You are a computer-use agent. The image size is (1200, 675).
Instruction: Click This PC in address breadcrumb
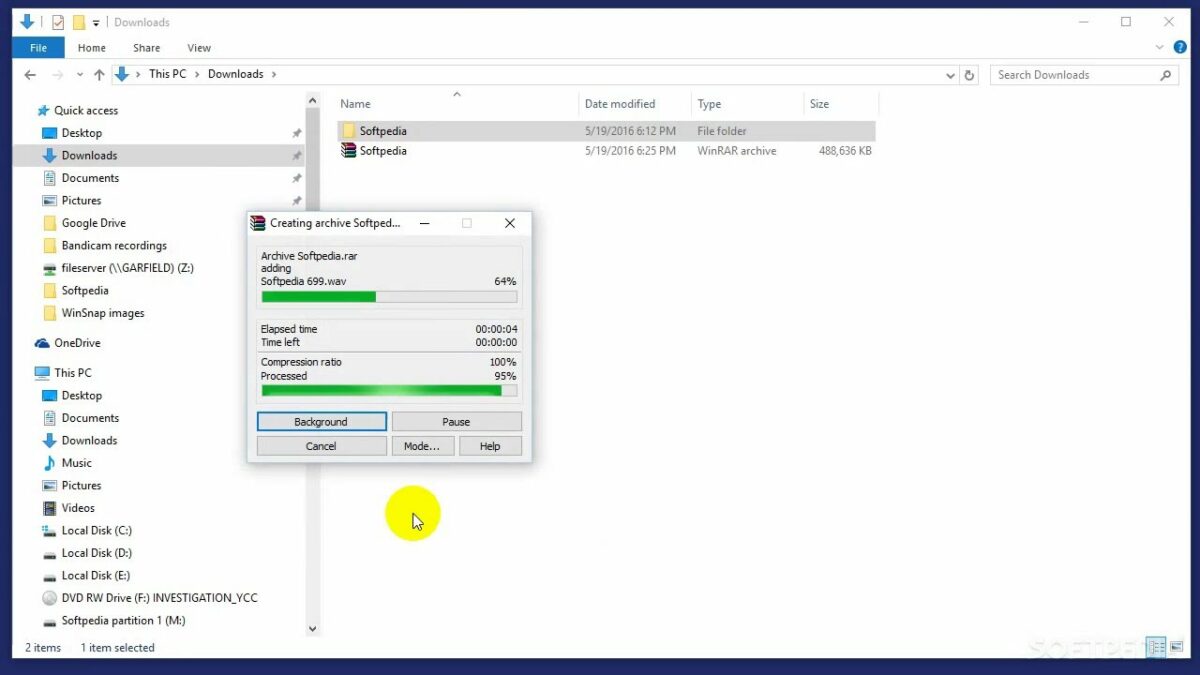(x=167, y=74)
